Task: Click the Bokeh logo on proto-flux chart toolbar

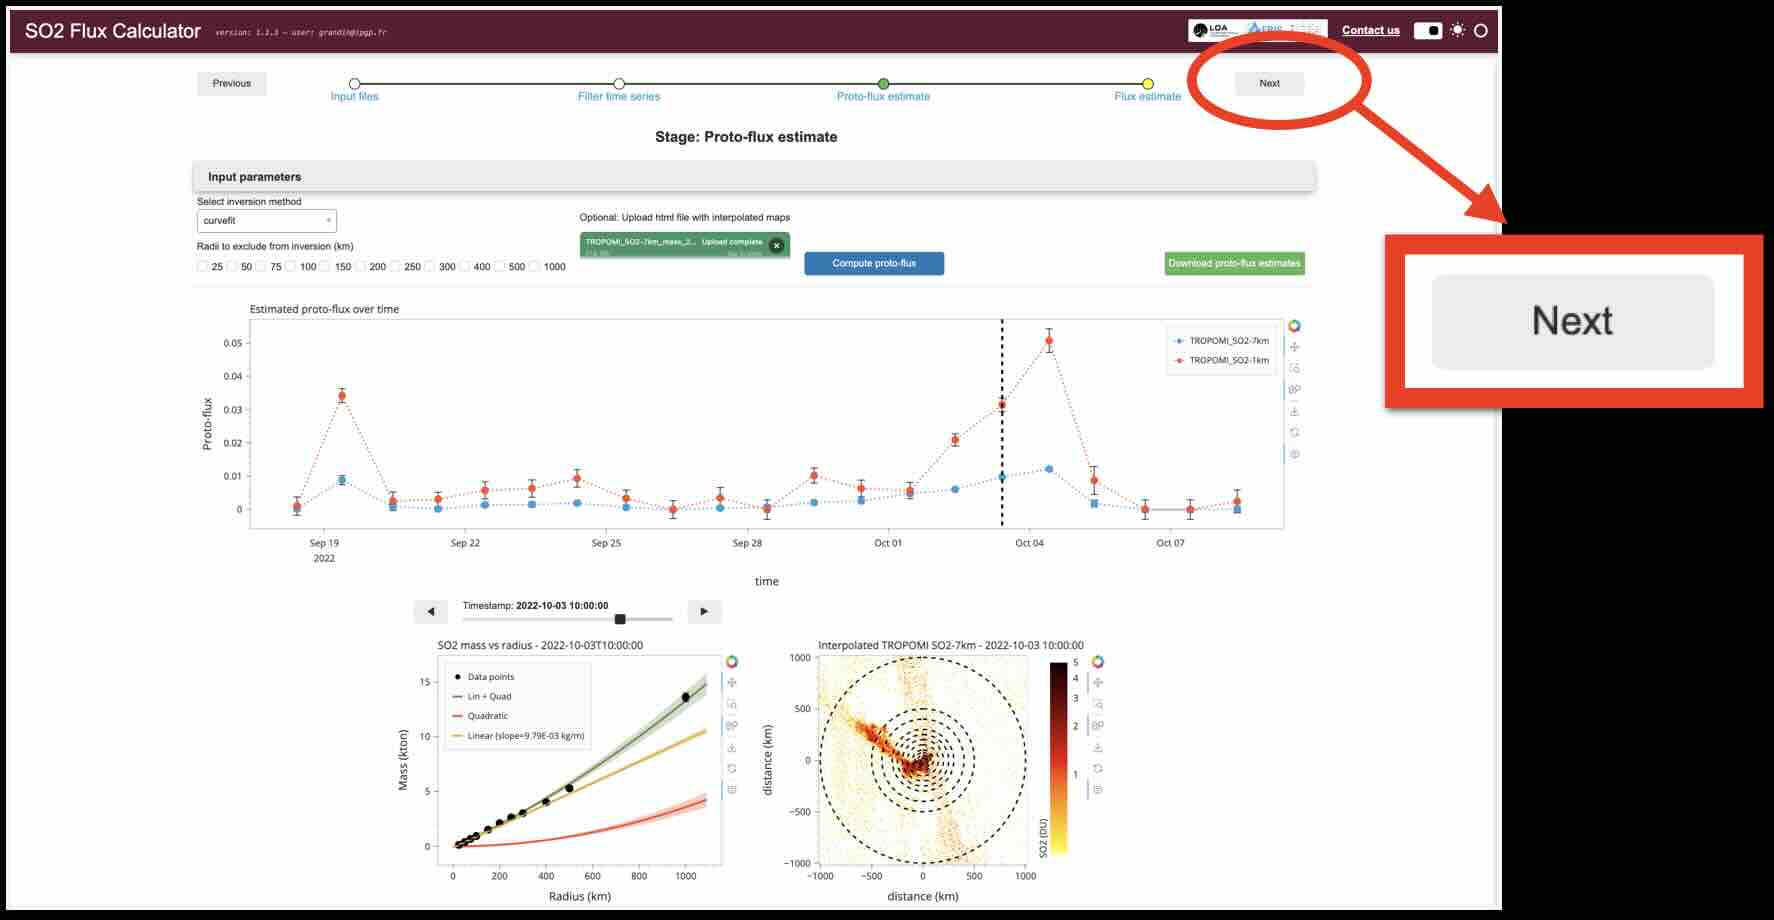Action: pyautogui.click(x=1294, y=326)
